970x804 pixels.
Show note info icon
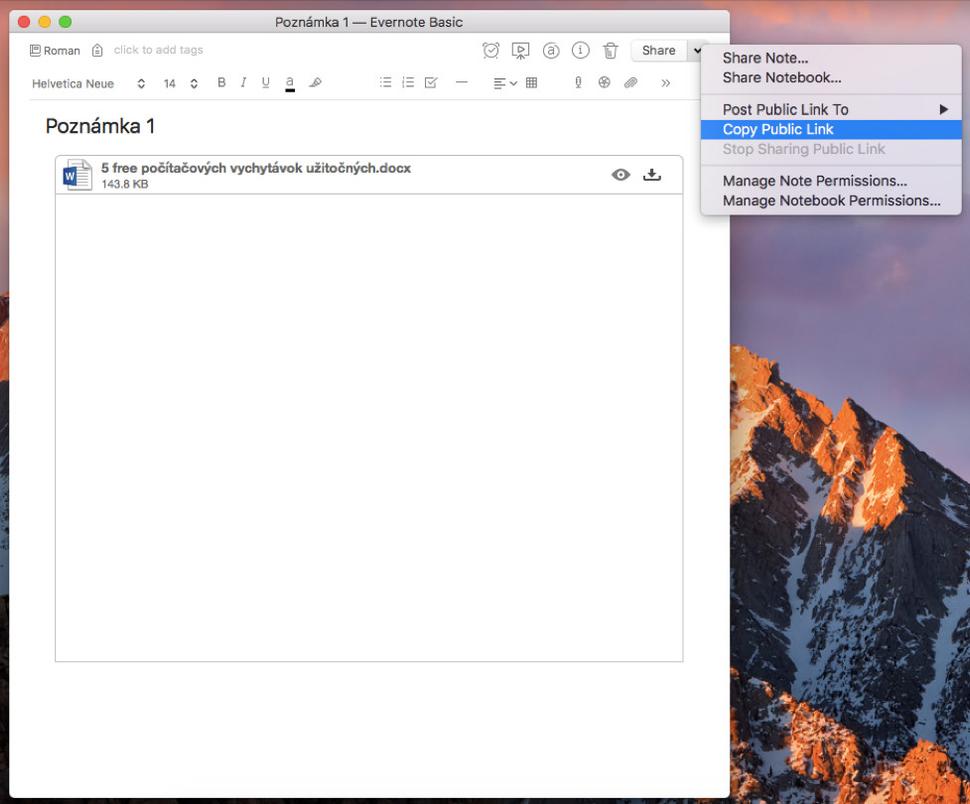[580, 50]
